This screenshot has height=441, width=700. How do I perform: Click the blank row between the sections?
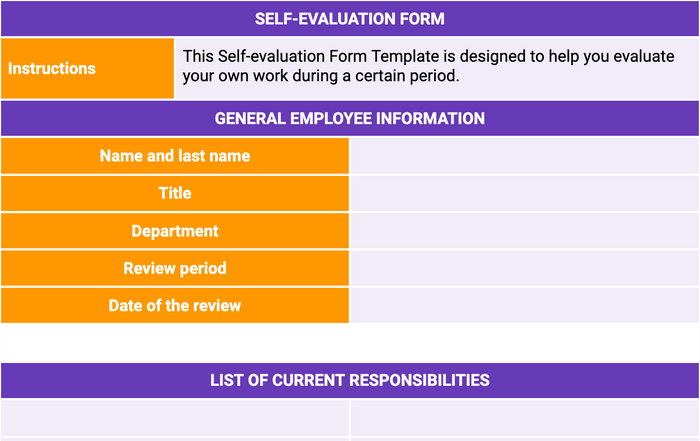coord(350,343)
